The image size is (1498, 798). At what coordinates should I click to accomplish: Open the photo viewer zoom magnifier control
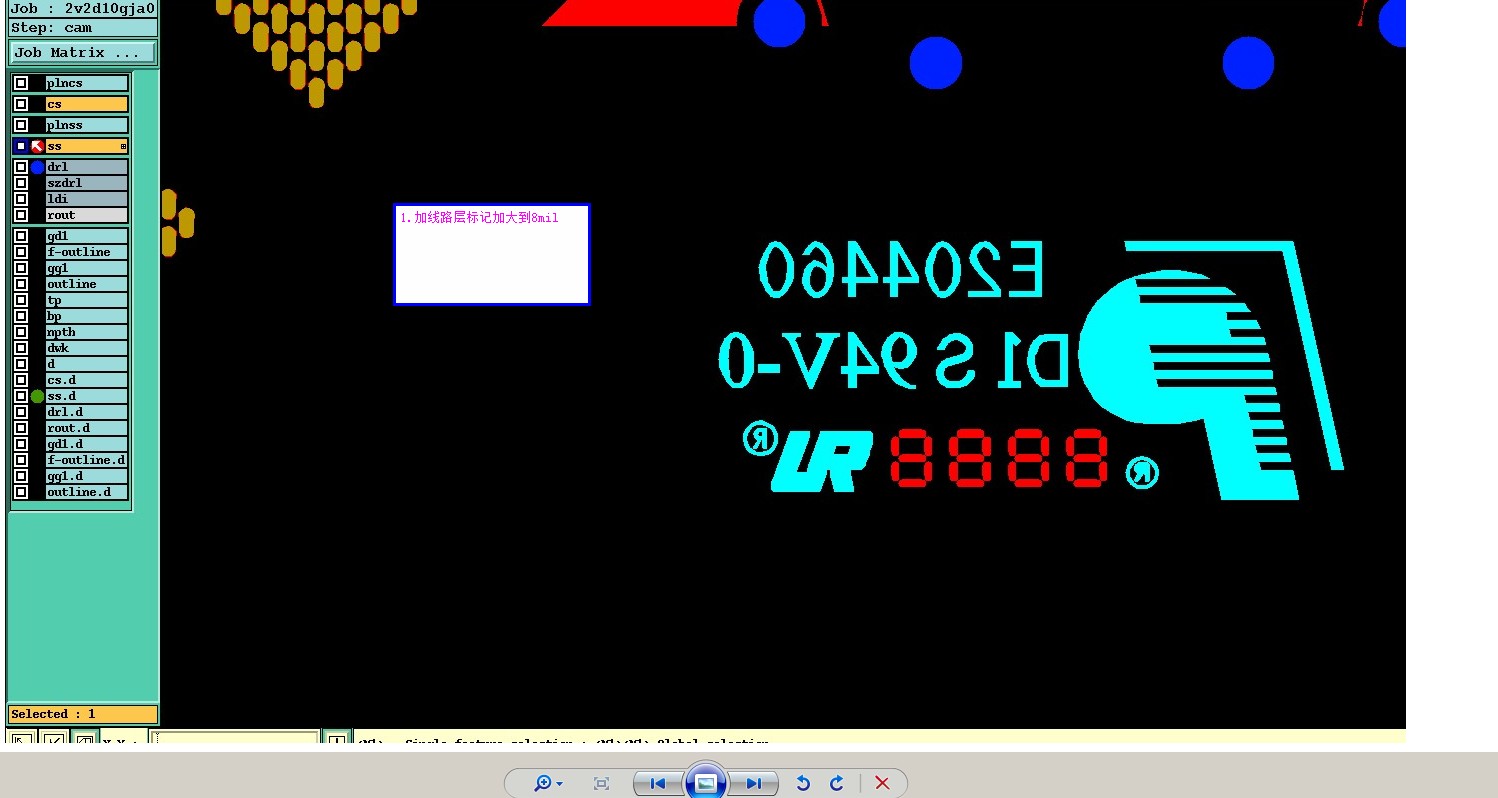click(548, 783)
